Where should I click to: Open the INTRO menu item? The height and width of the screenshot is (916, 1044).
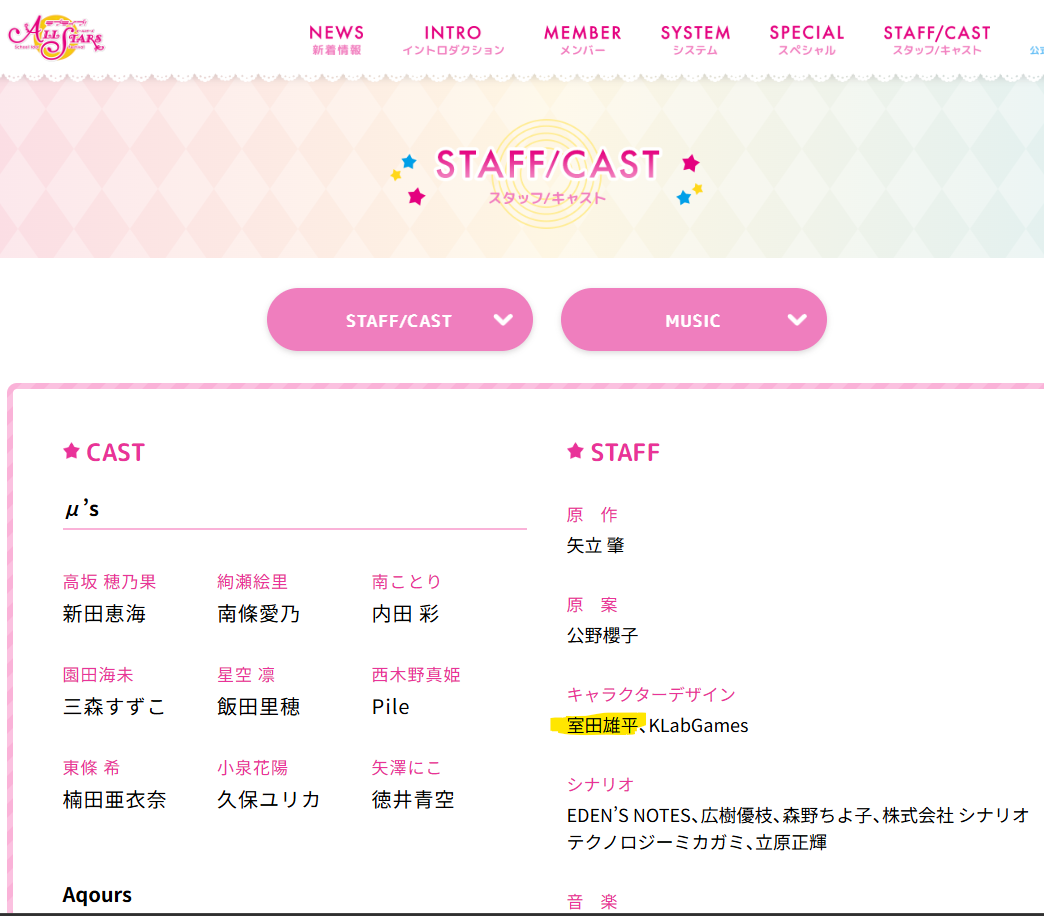pyautogui.click(x=453, y=40)
